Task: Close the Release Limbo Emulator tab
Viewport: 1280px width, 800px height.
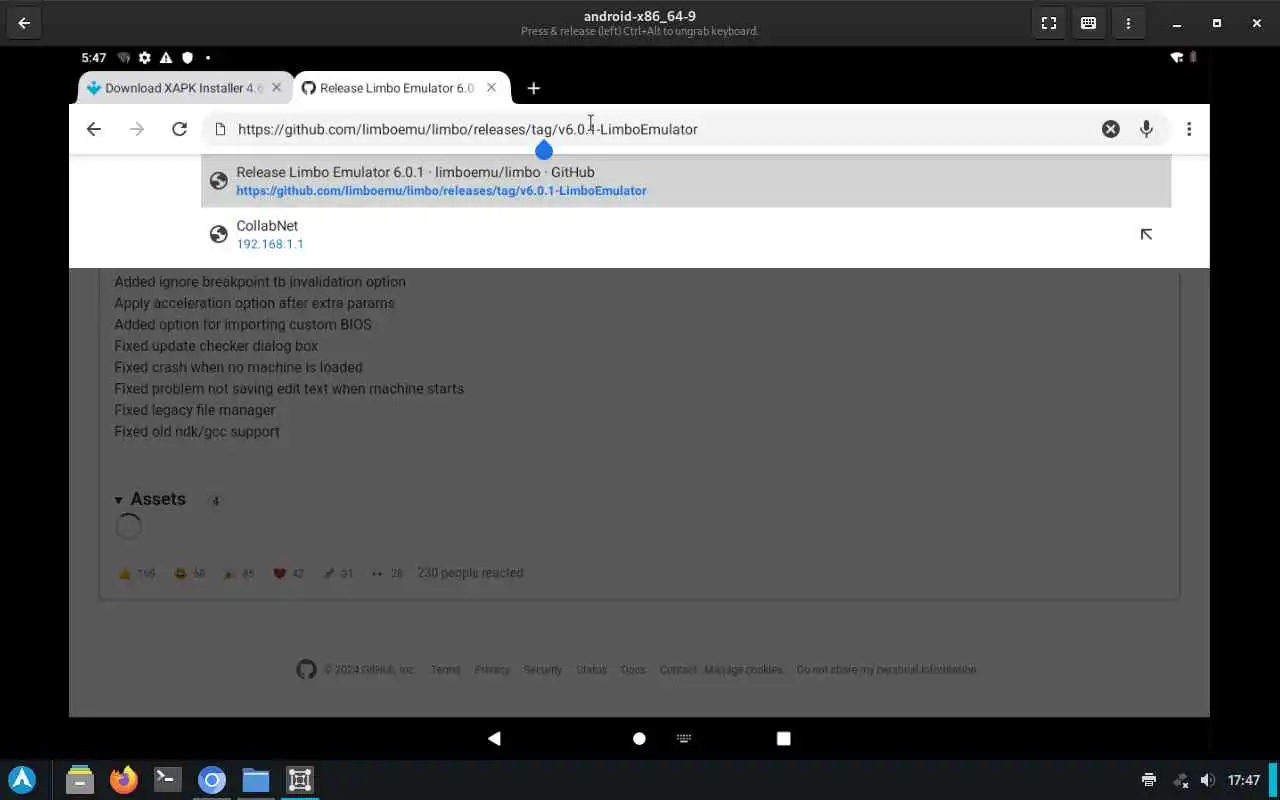Action: coord(492,88)
